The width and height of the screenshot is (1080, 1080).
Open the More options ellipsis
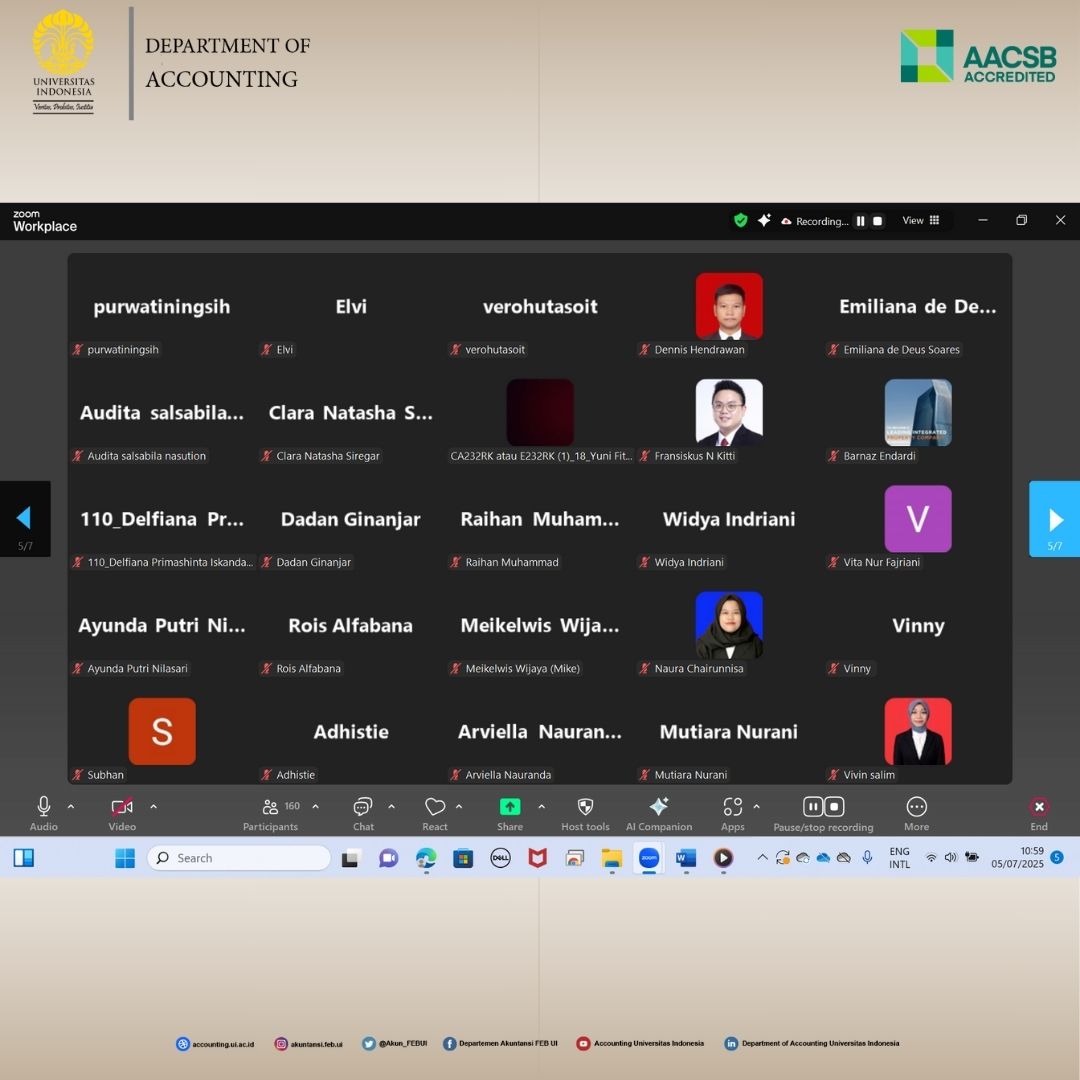(x=916, y=807)
